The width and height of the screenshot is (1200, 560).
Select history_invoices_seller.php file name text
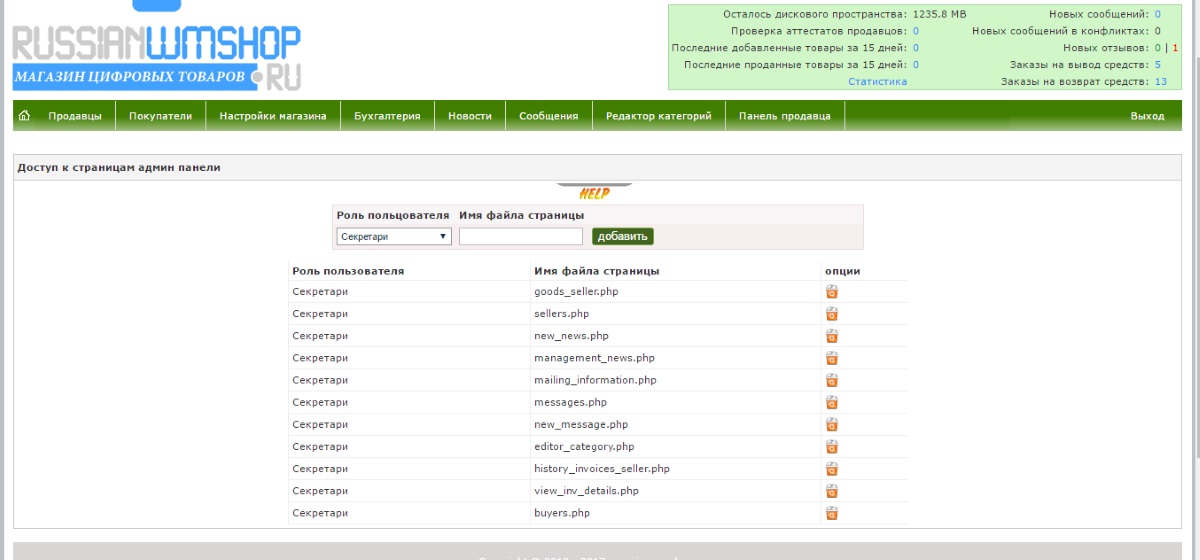(602, 469)
